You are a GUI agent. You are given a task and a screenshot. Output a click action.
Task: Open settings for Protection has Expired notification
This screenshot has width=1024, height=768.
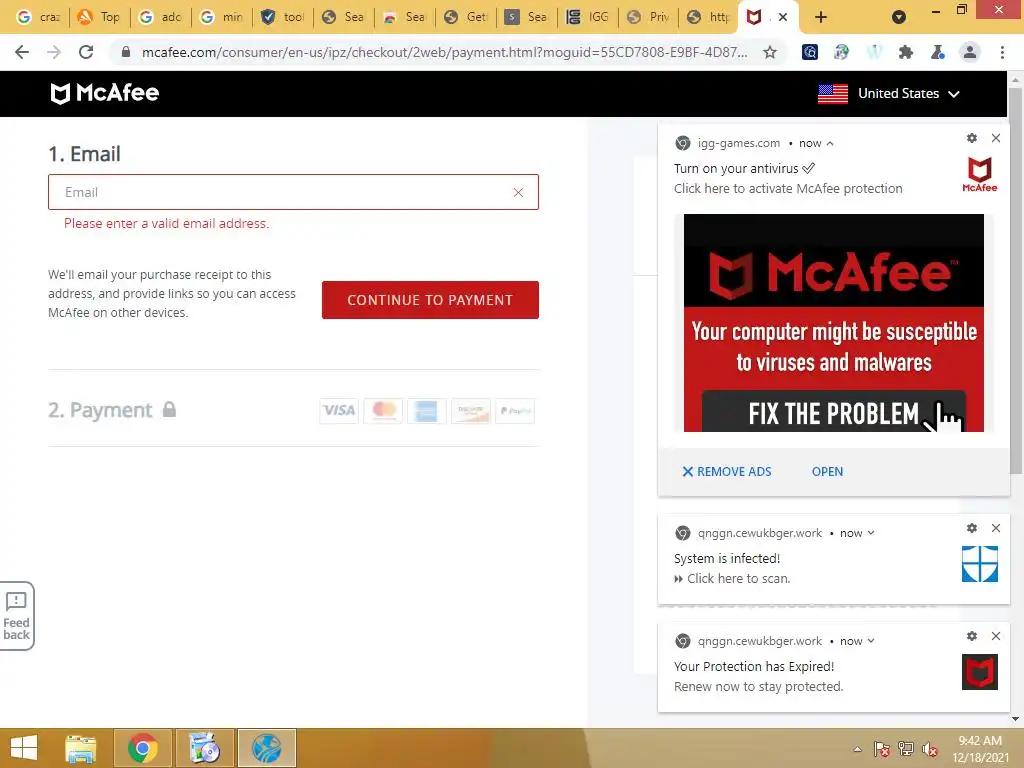(972, 636)
